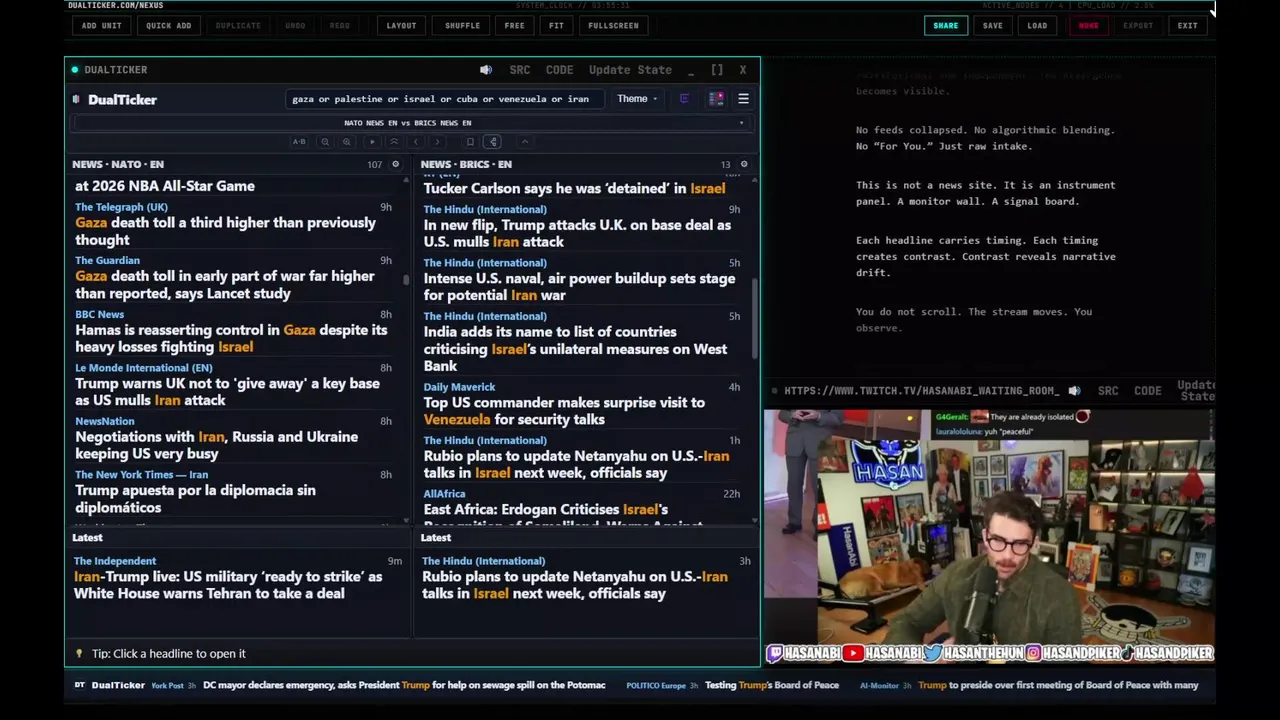Click Update State on DualTicker unit

point(630,70)
